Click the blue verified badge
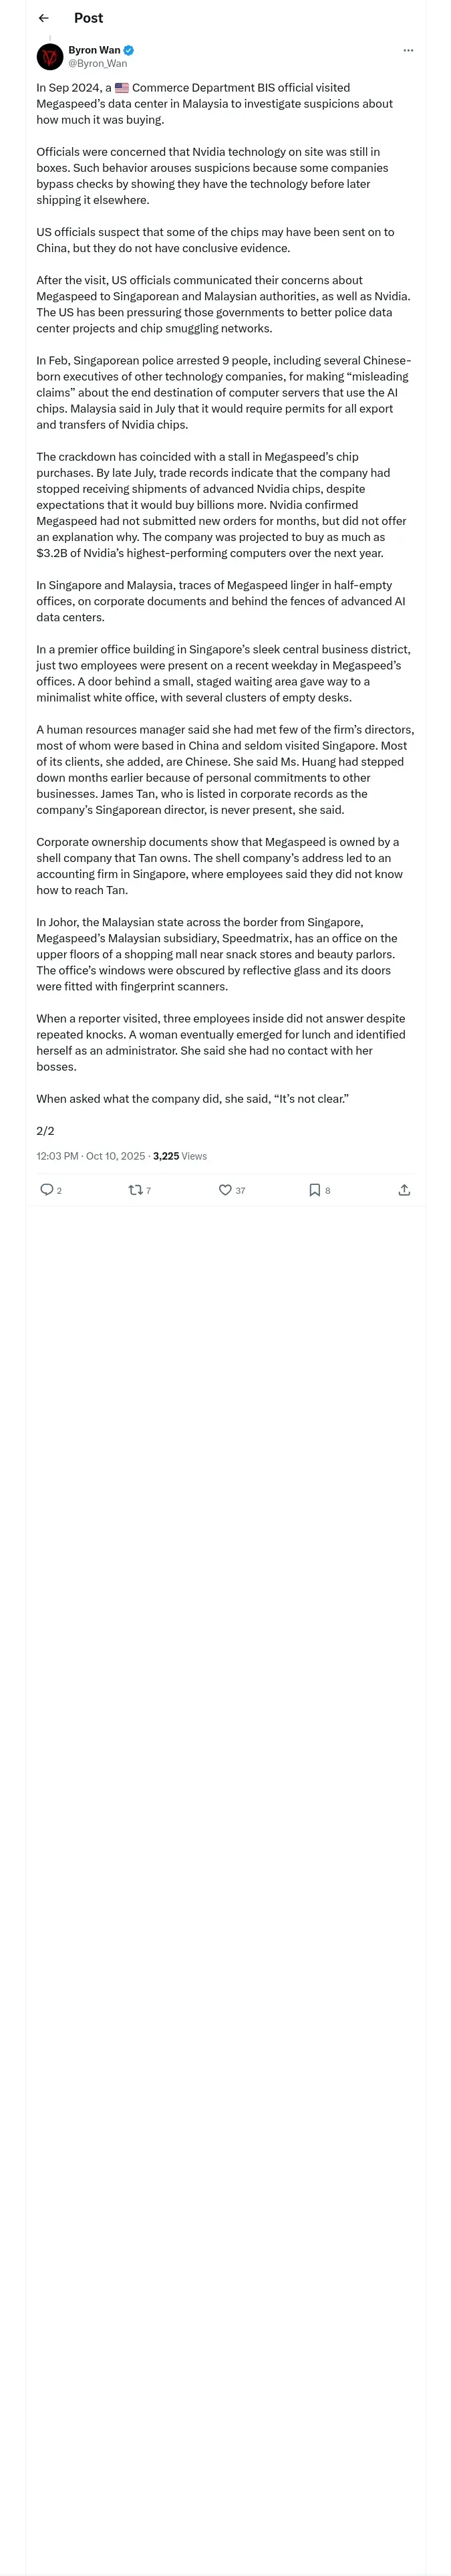Viewport: 451px width, 2576px height. (x=129, y=50)
